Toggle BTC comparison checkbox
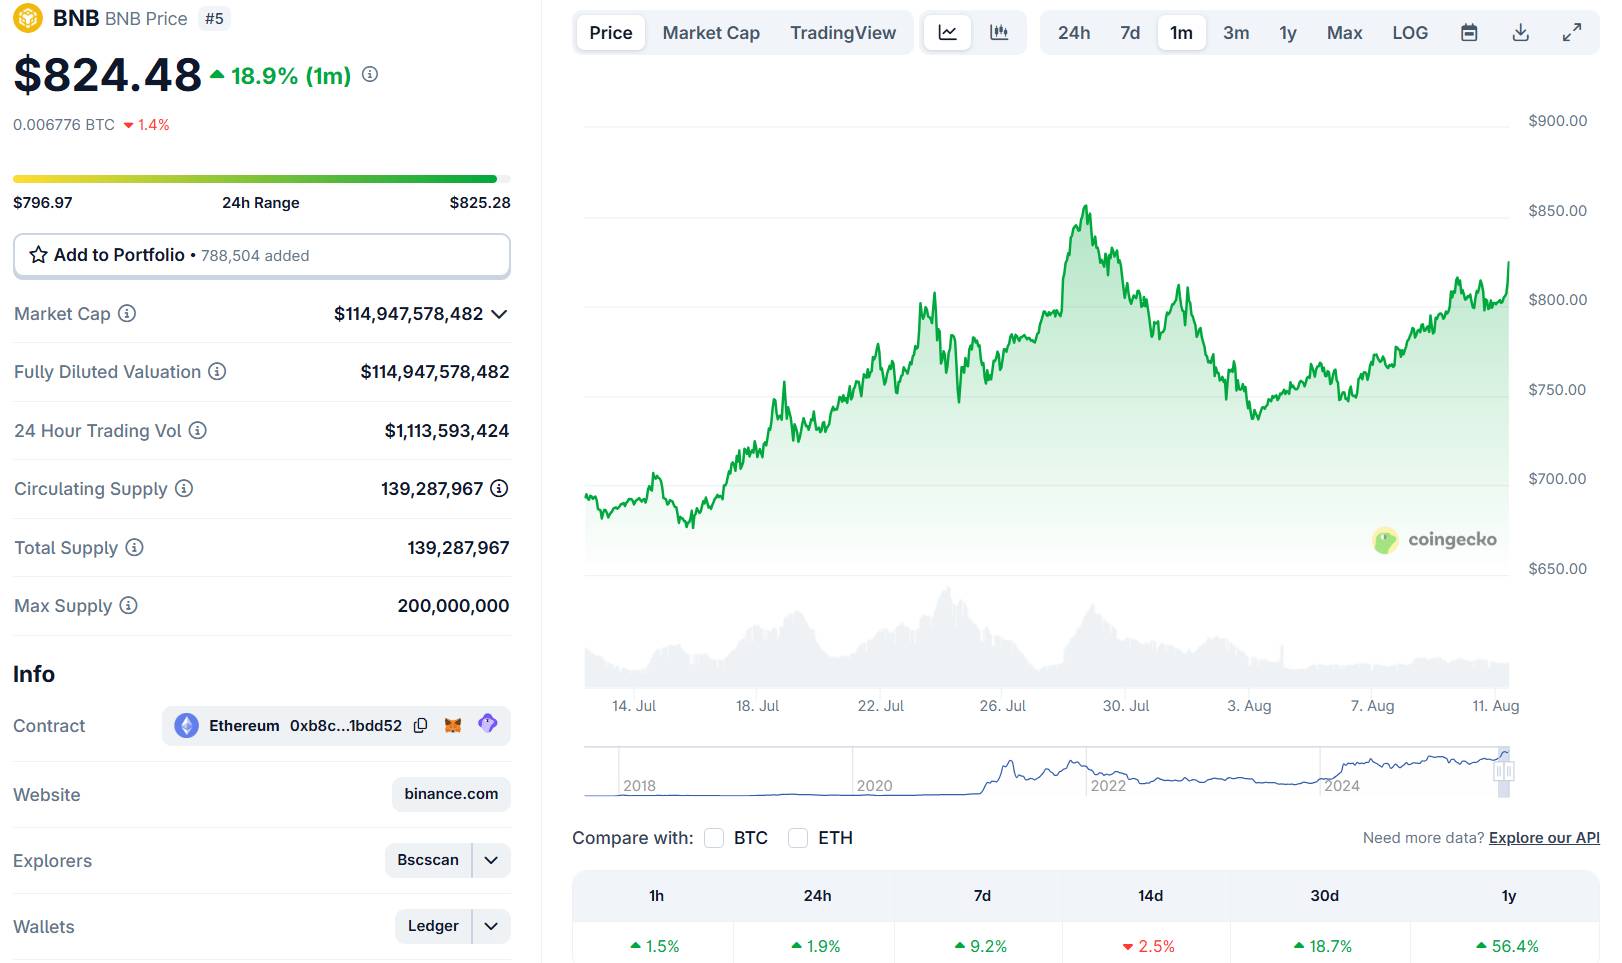The height and width of the screenshot is (963, 1622). (x=714, y=838)
